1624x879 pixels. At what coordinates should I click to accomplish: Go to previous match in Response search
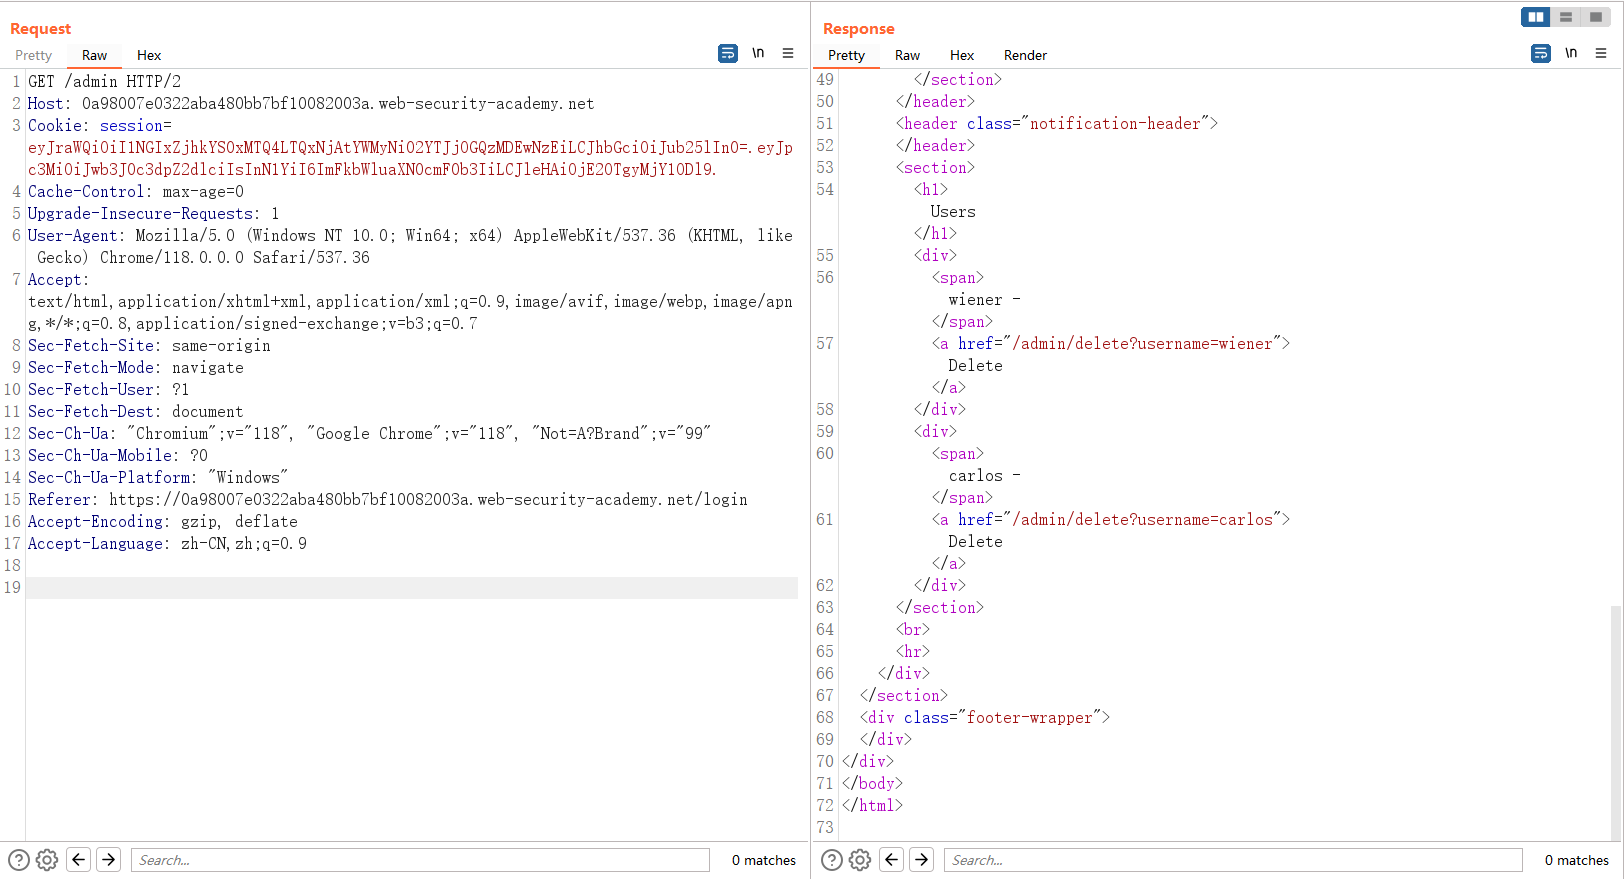pyautogui.click(x=892, y=859)
